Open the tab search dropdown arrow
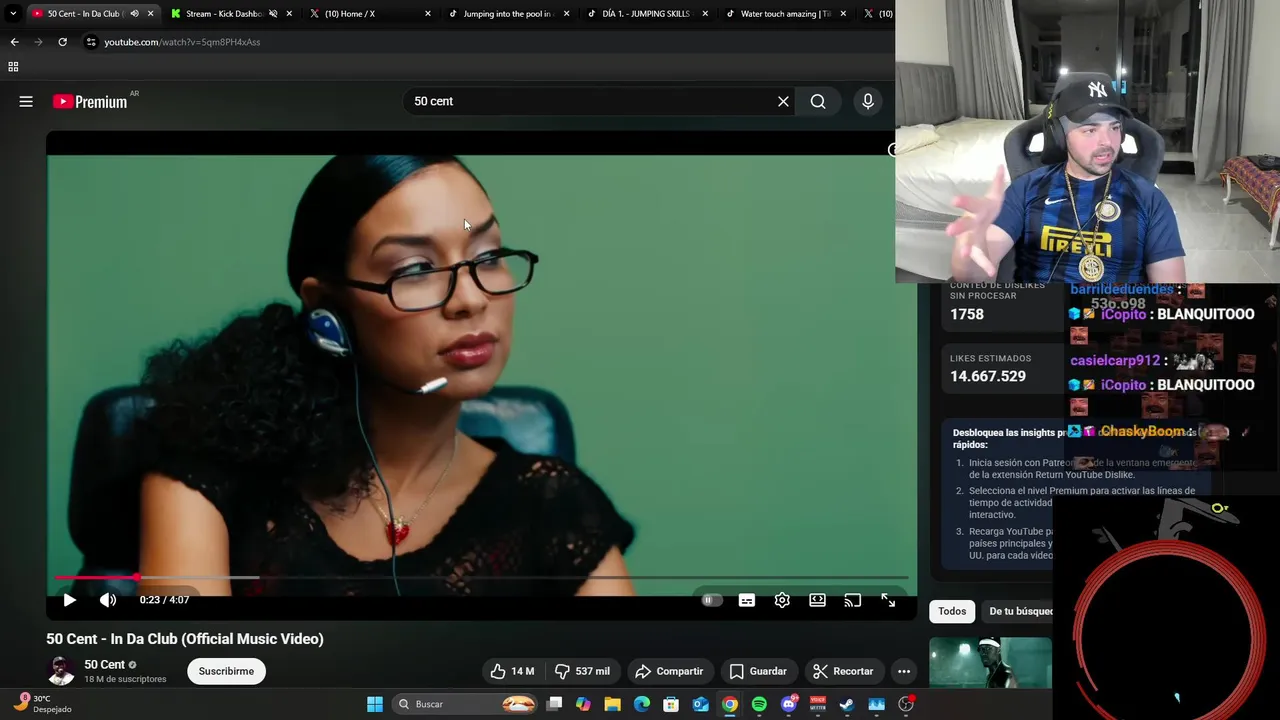 [13, 14]
